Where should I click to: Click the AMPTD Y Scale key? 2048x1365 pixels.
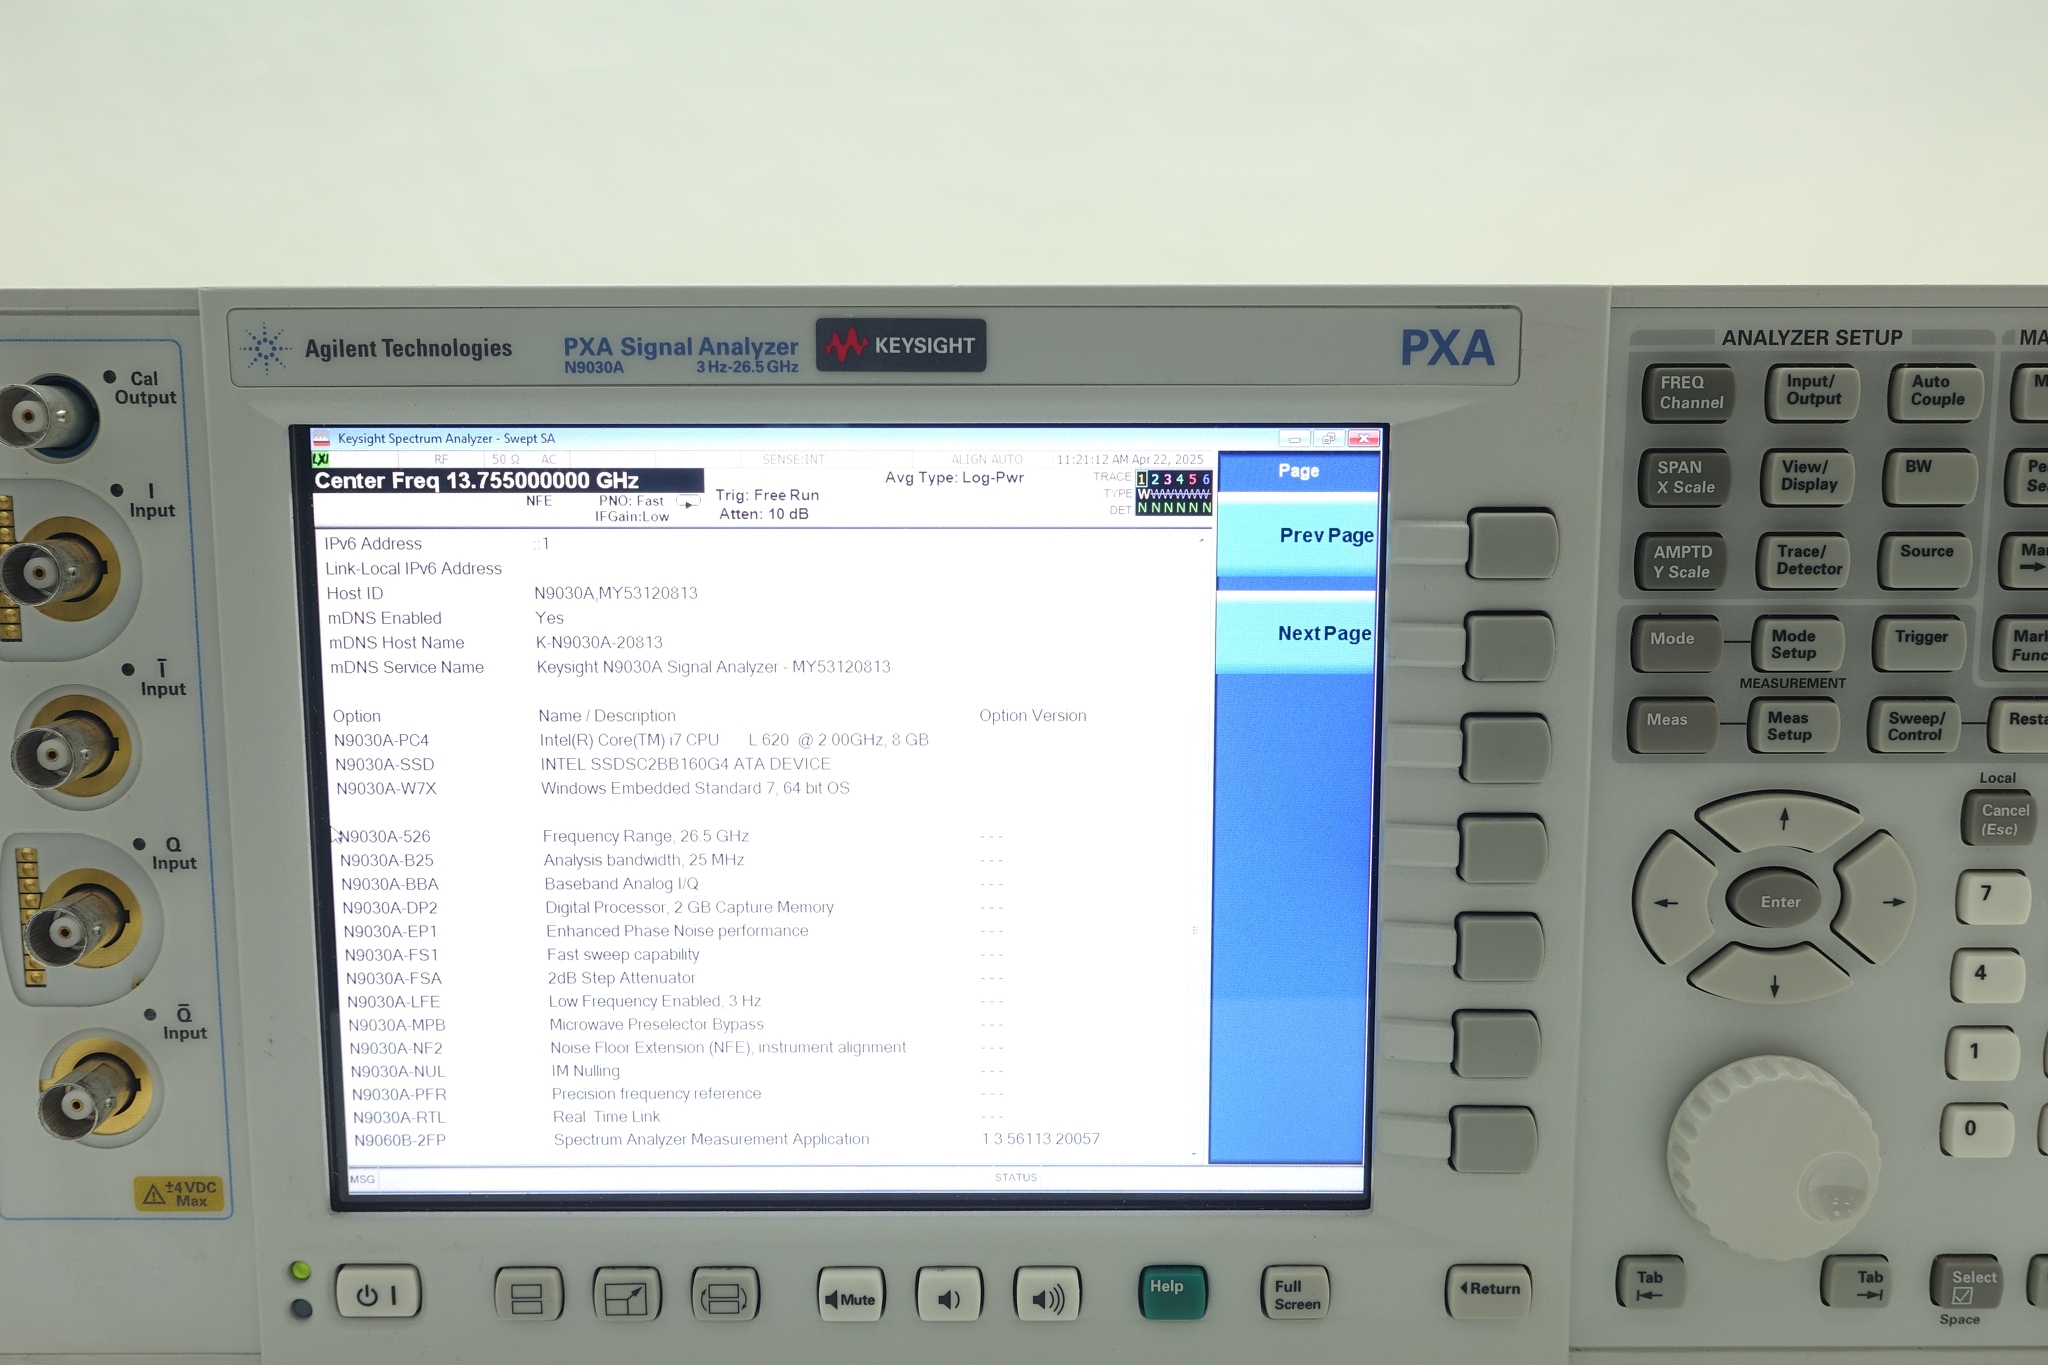(x=1682, y=562)
